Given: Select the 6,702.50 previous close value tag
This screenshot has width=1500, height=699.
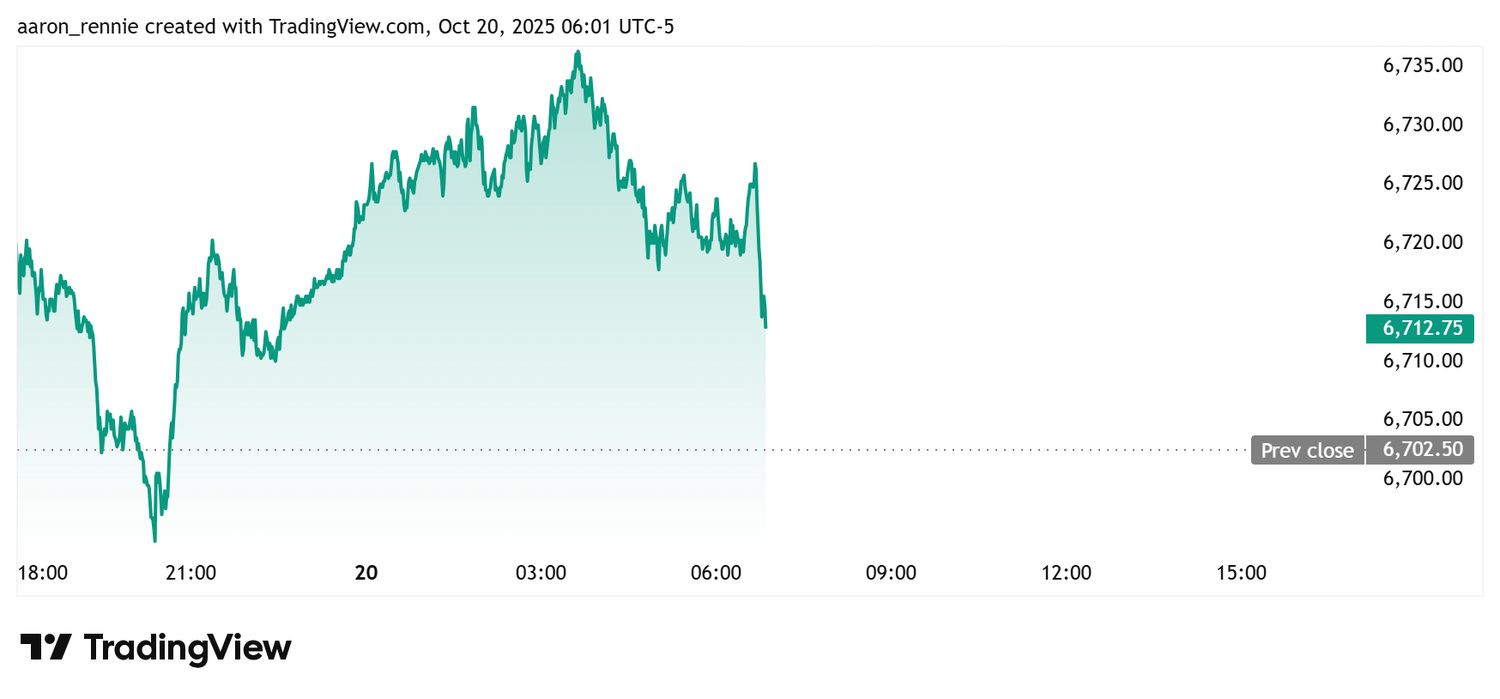Looking at the screenshot, I should pos(1420,450).
